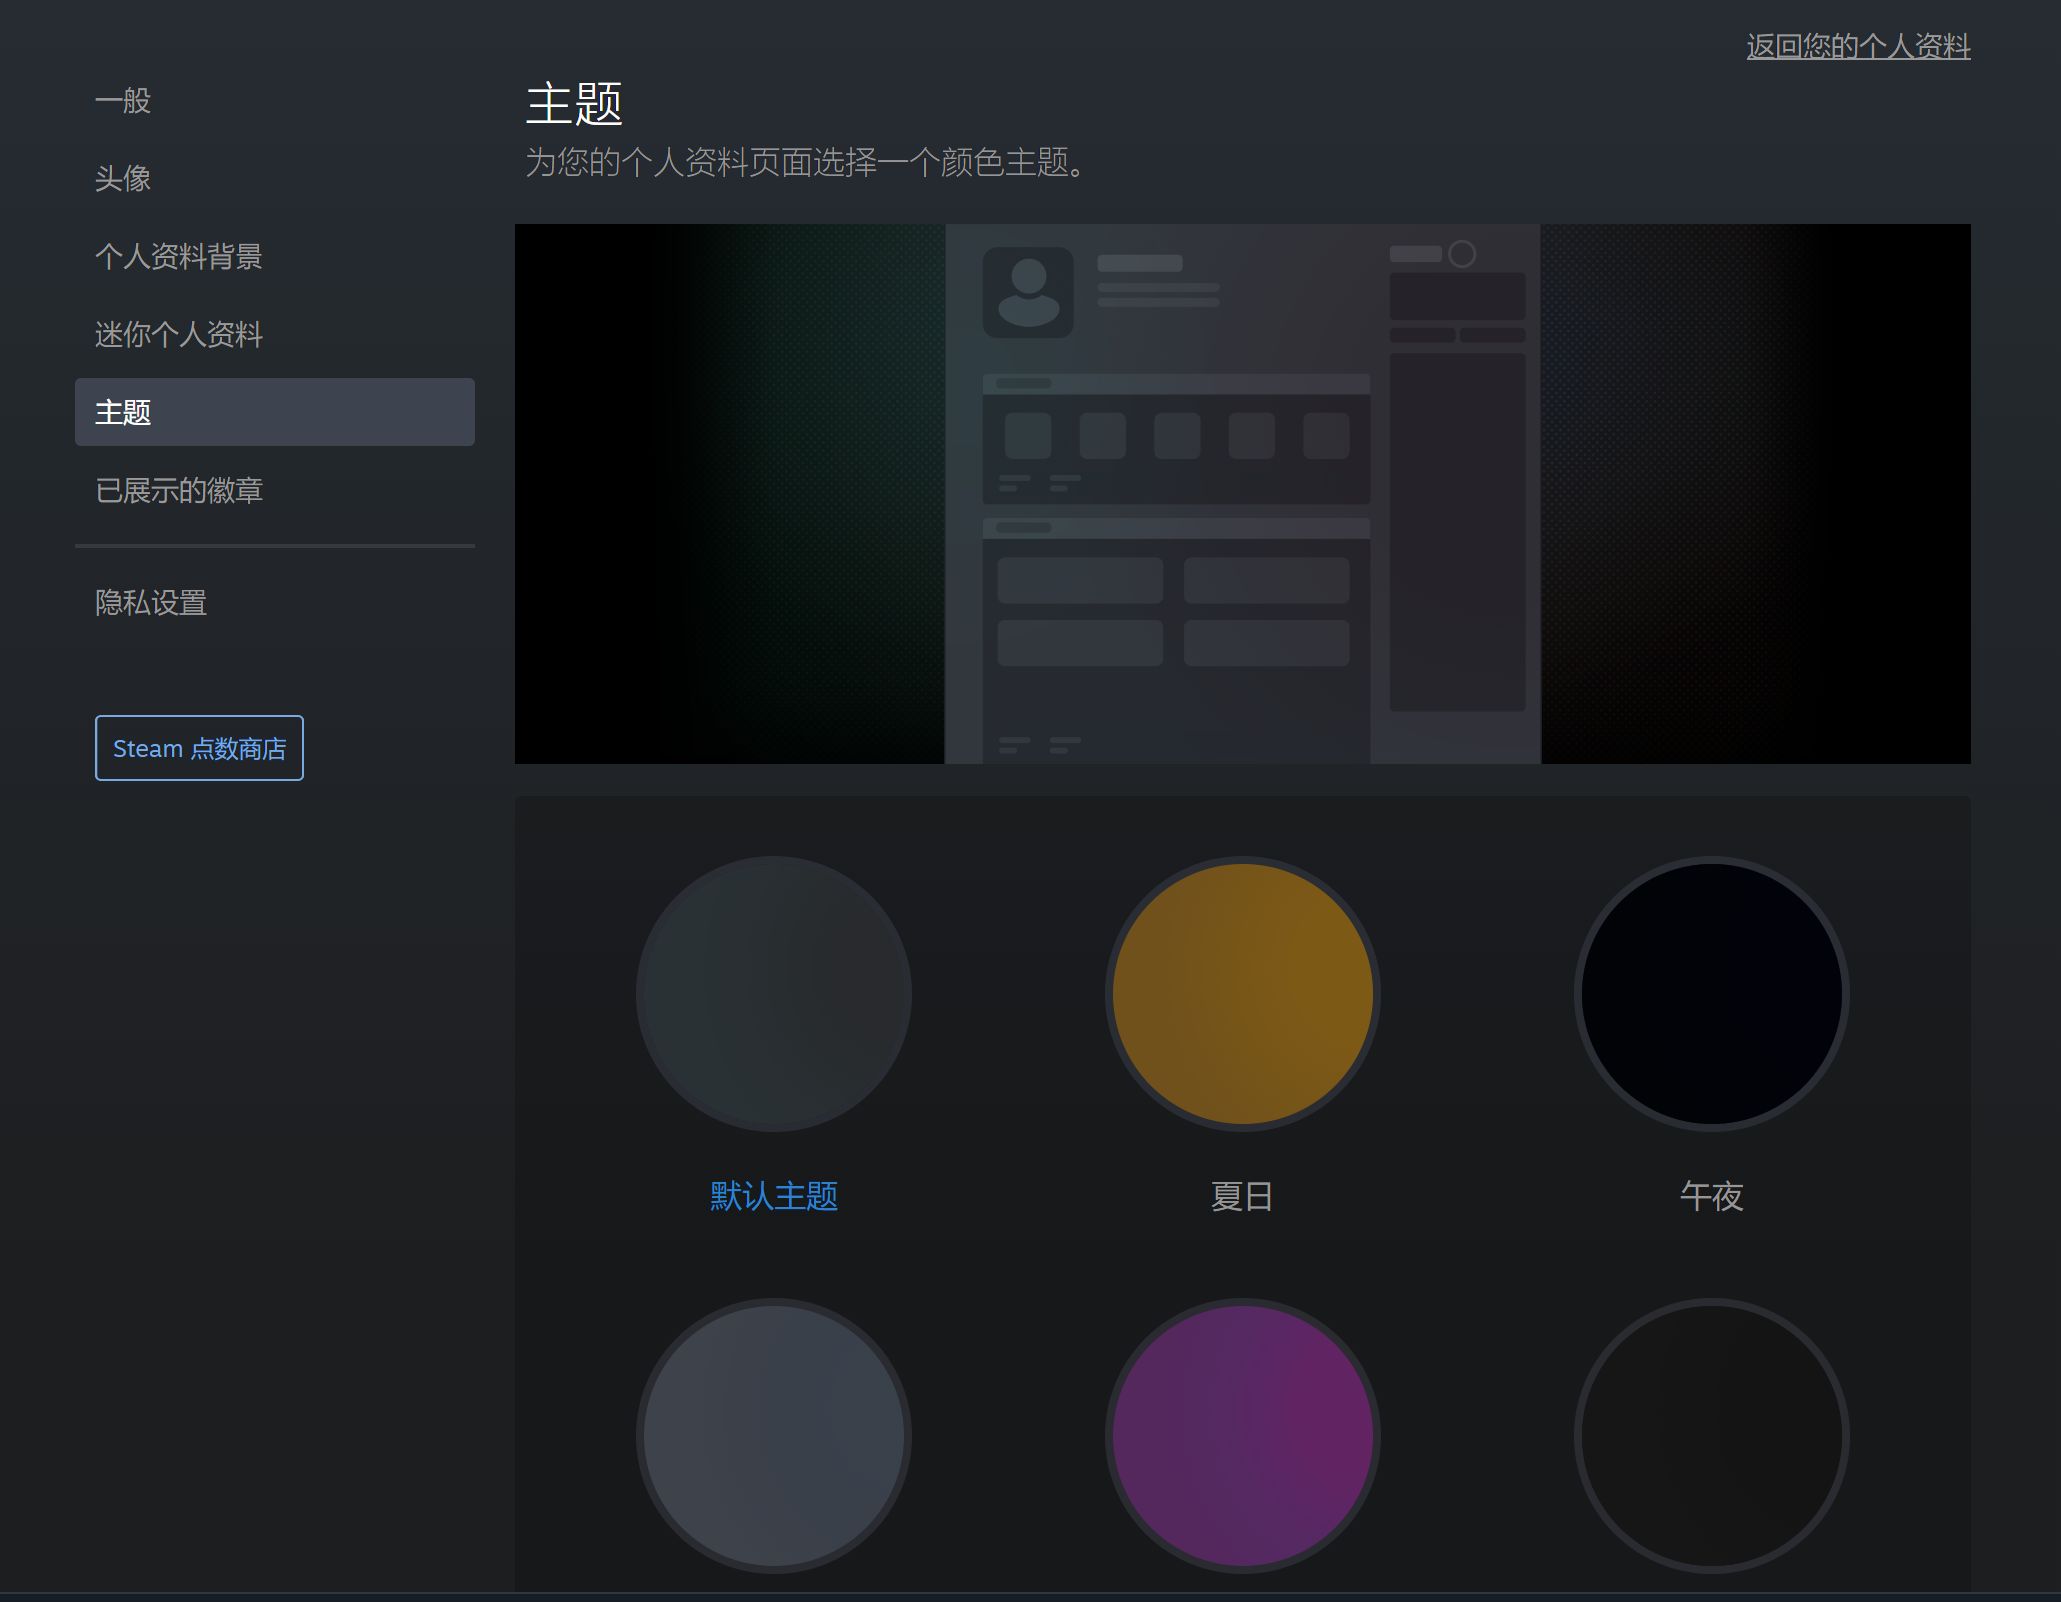
Task: Click the Steam 点数商店 button
Action: click(x=198, y=747)
